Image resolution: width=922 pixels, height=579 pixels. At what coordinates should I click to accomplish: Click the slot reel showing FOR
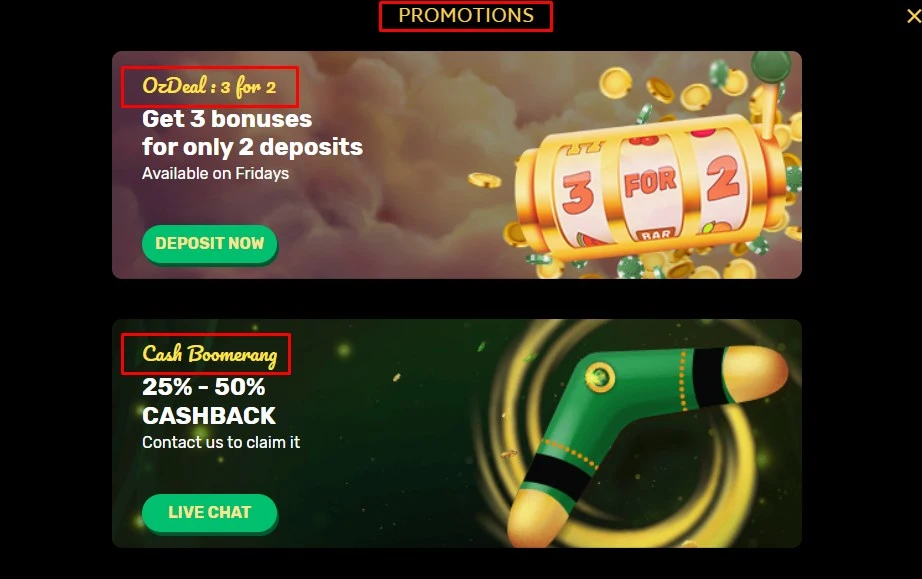(649, 185)
